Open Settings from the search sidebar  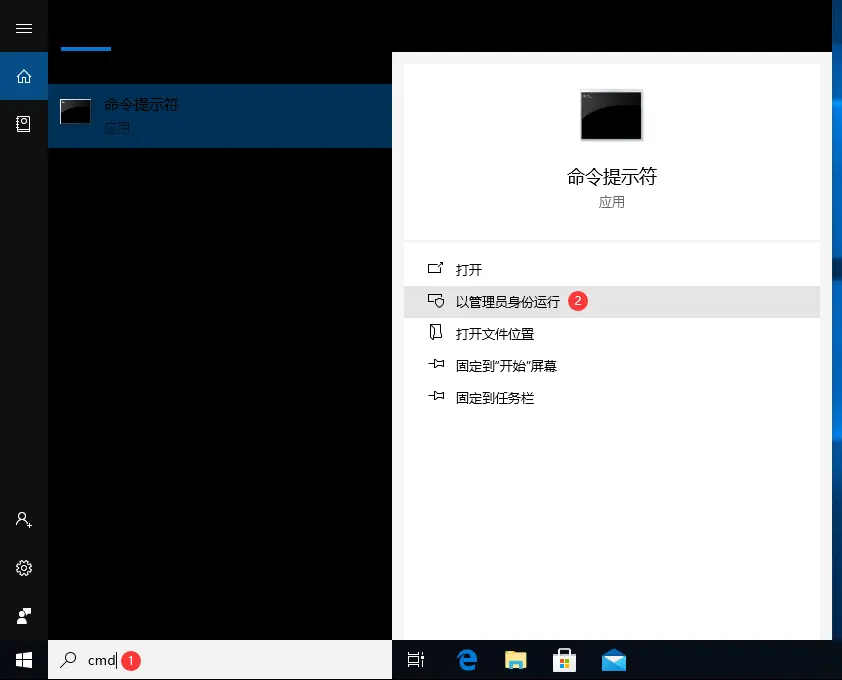(24, 567)
